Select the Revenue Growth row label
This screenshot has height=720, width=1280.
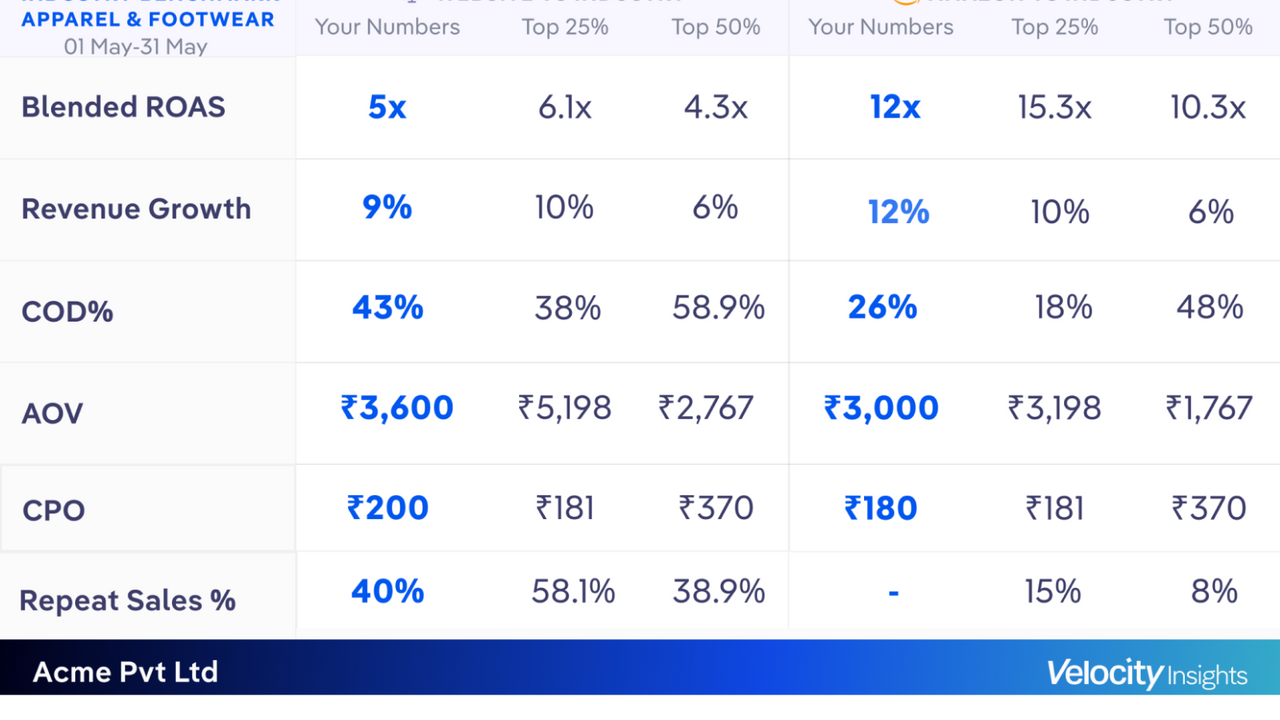coord(136,209)
